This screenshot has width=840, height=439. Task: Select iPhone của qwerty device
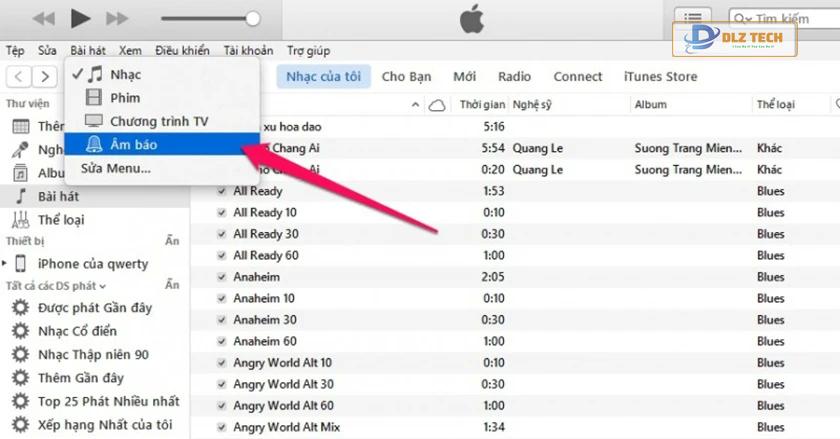coord(95,264)
